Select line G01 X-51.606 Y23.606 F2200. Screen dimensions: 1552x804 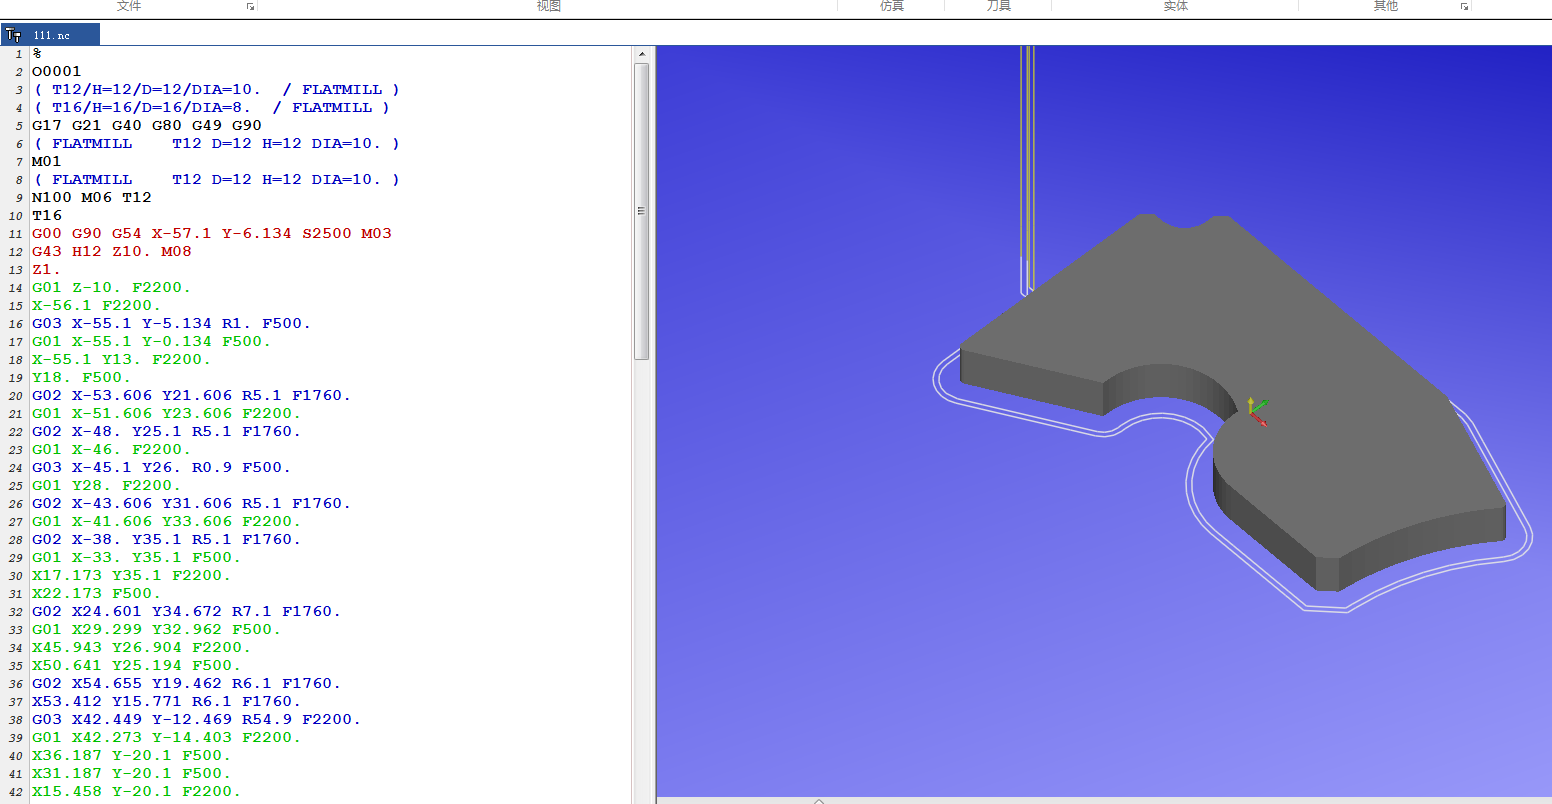pyautogui.click(x=167, y=414)
